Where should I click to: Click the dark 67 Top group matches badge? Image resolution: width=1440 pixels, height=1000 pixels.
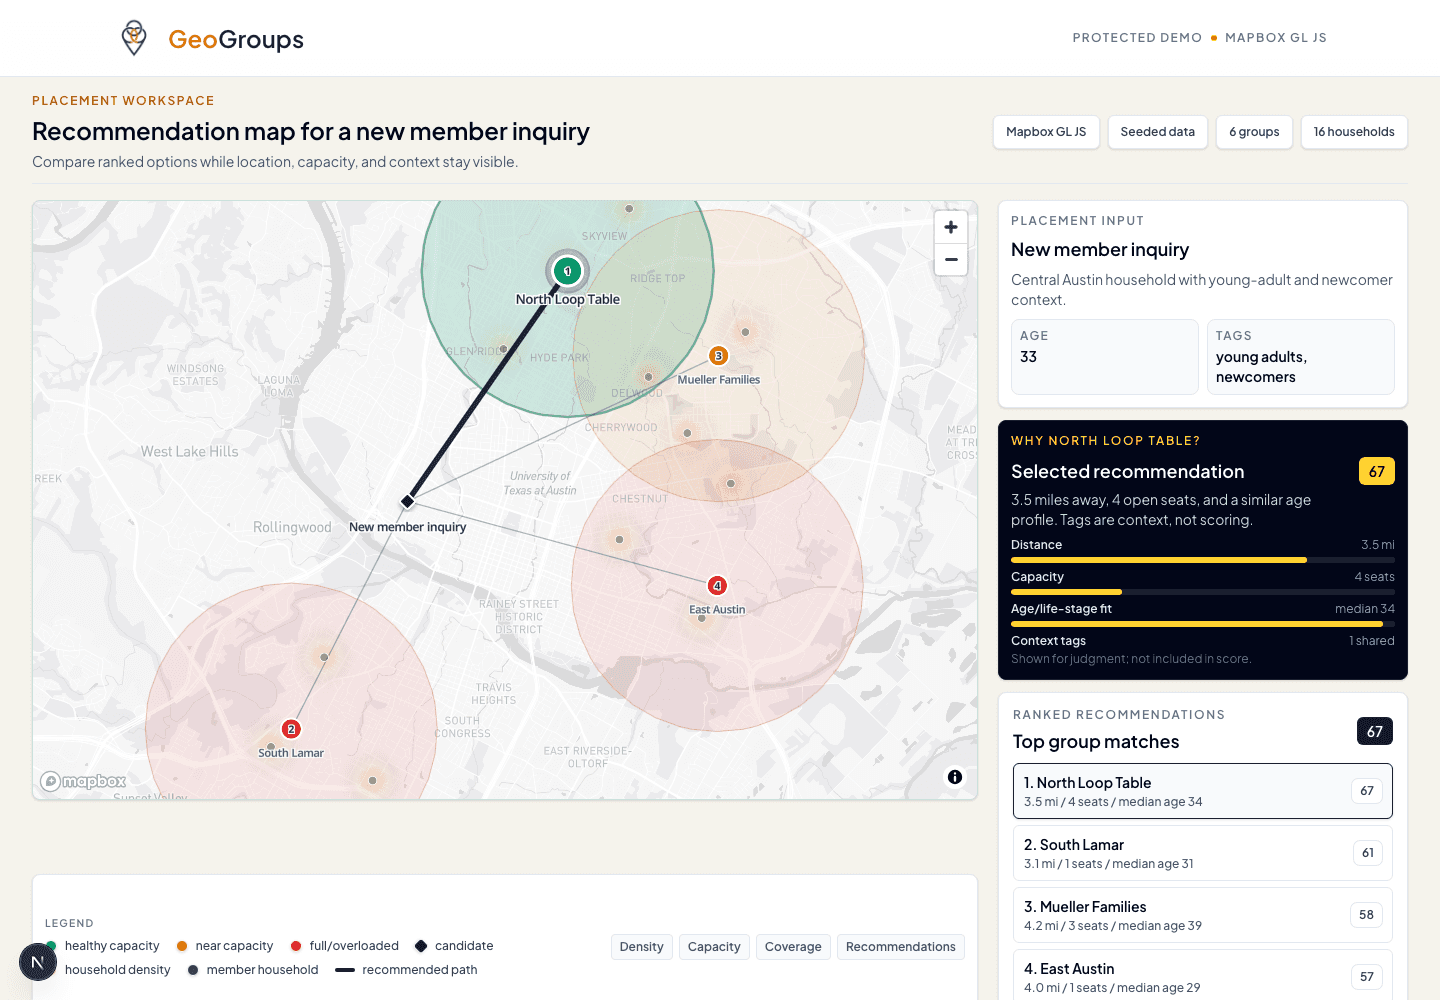(x=1375, y=731)
